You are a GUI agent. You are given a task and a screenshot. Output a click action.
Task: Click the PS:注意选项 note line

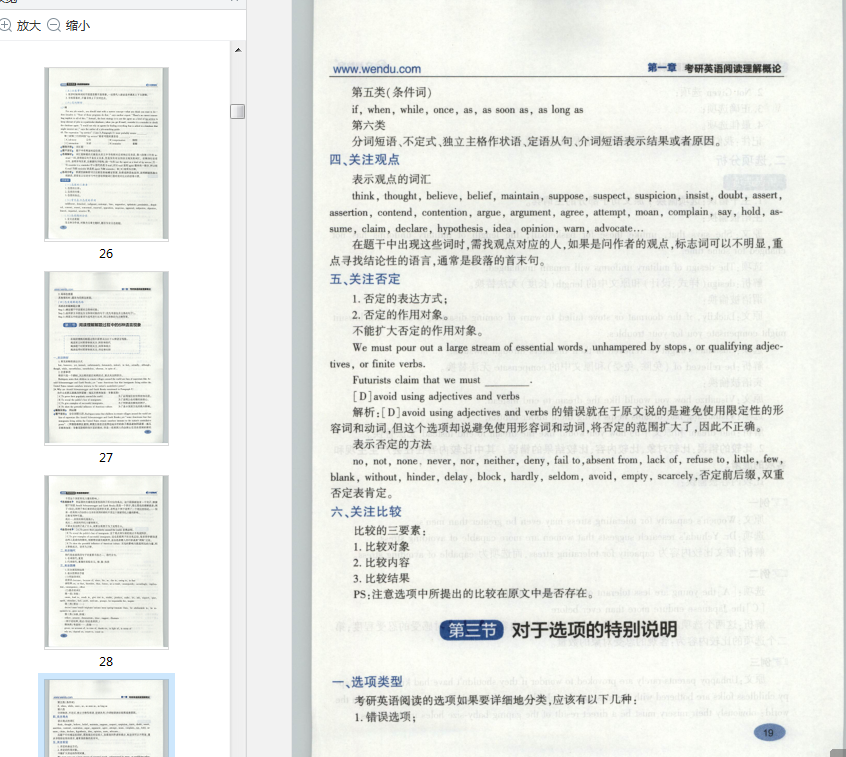point(473,594)
